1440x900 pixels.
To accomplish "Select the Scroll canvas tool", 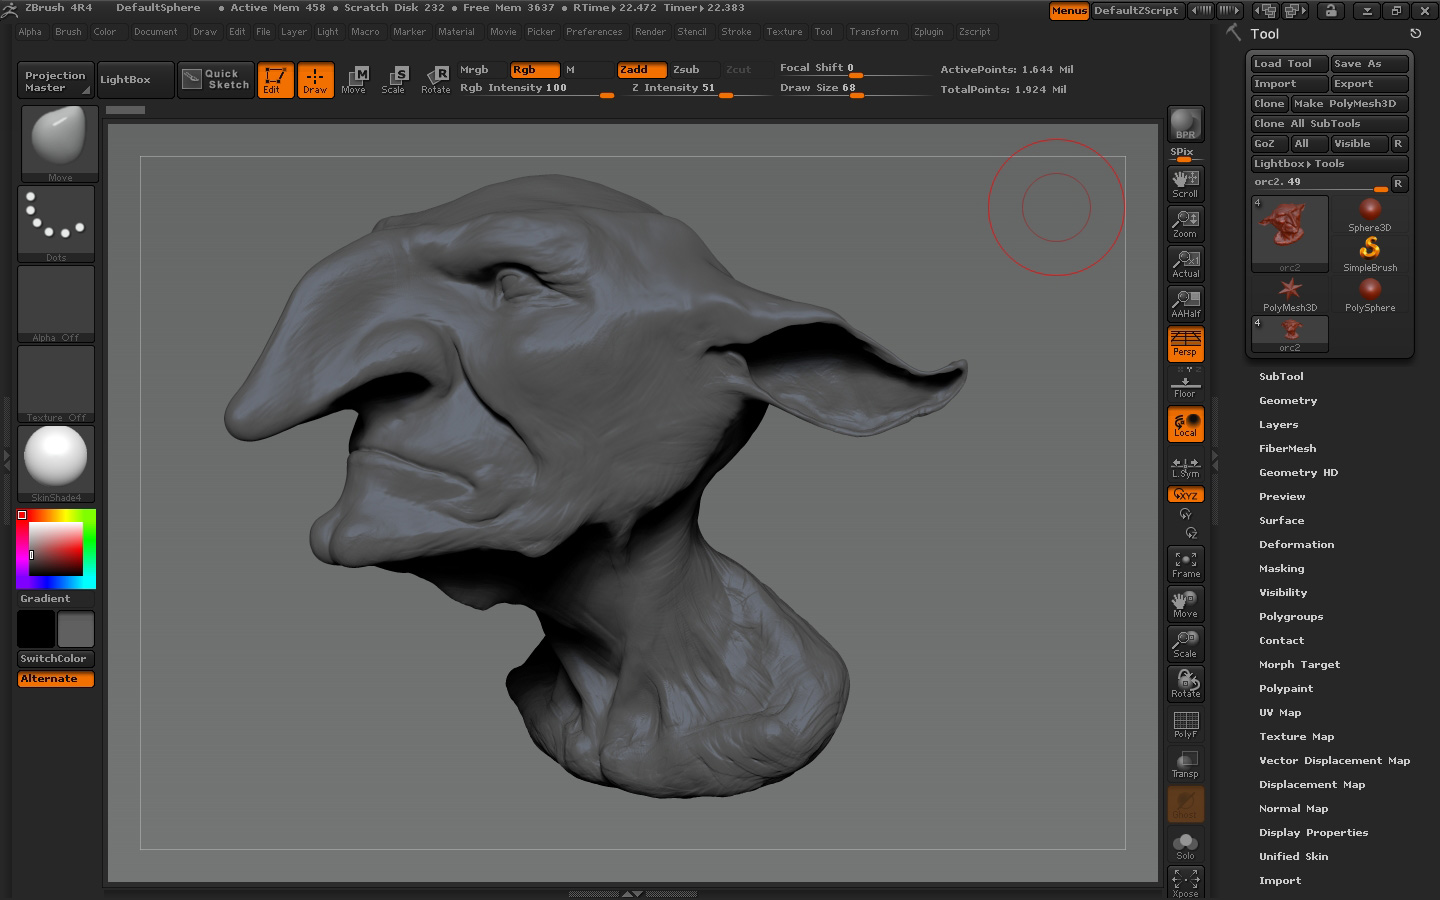I will tap(1185, 184).
